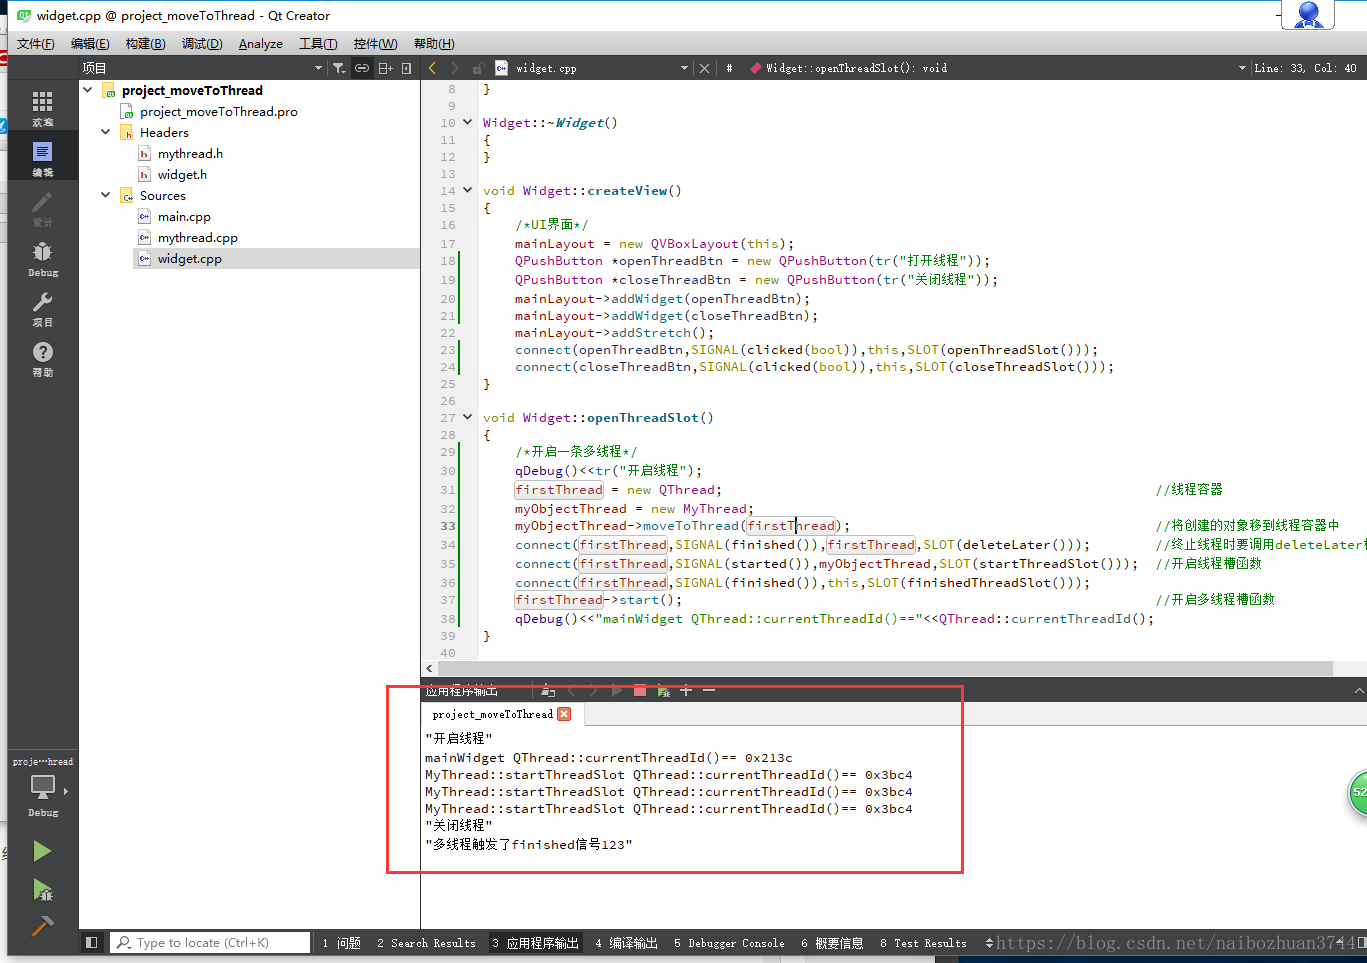The height and width of the screenshot is (963, 1367).
Task: Open widget.h in project tree
Action: point(182,174)
